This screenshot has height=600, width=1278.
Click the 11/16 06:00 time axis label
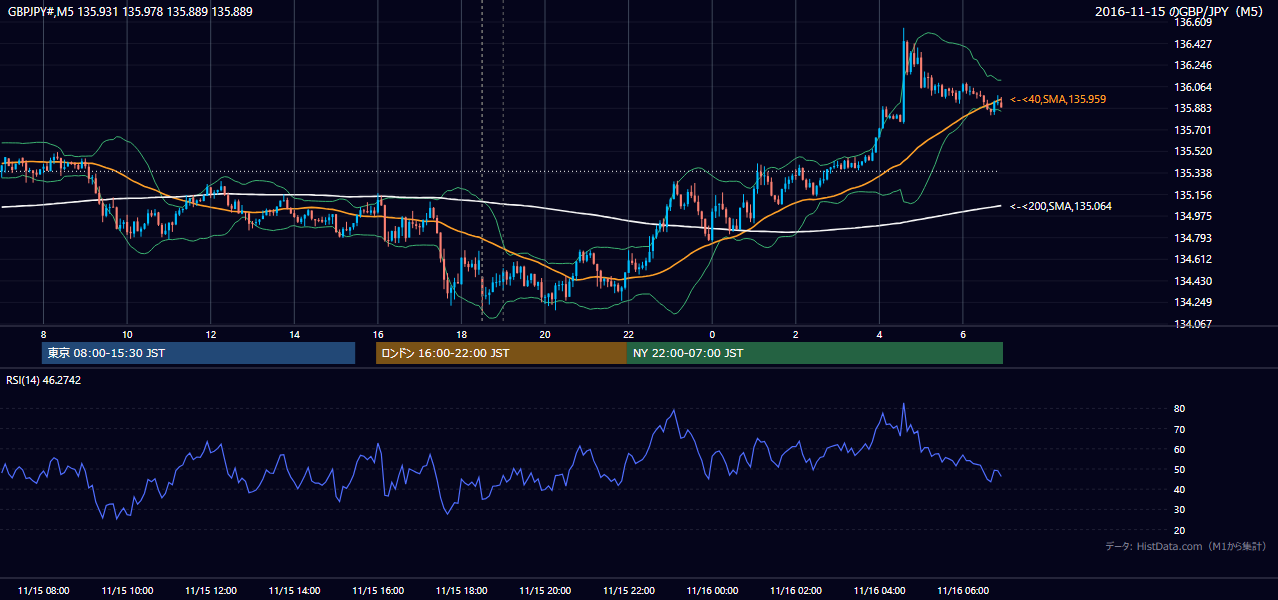click(963, 591)
